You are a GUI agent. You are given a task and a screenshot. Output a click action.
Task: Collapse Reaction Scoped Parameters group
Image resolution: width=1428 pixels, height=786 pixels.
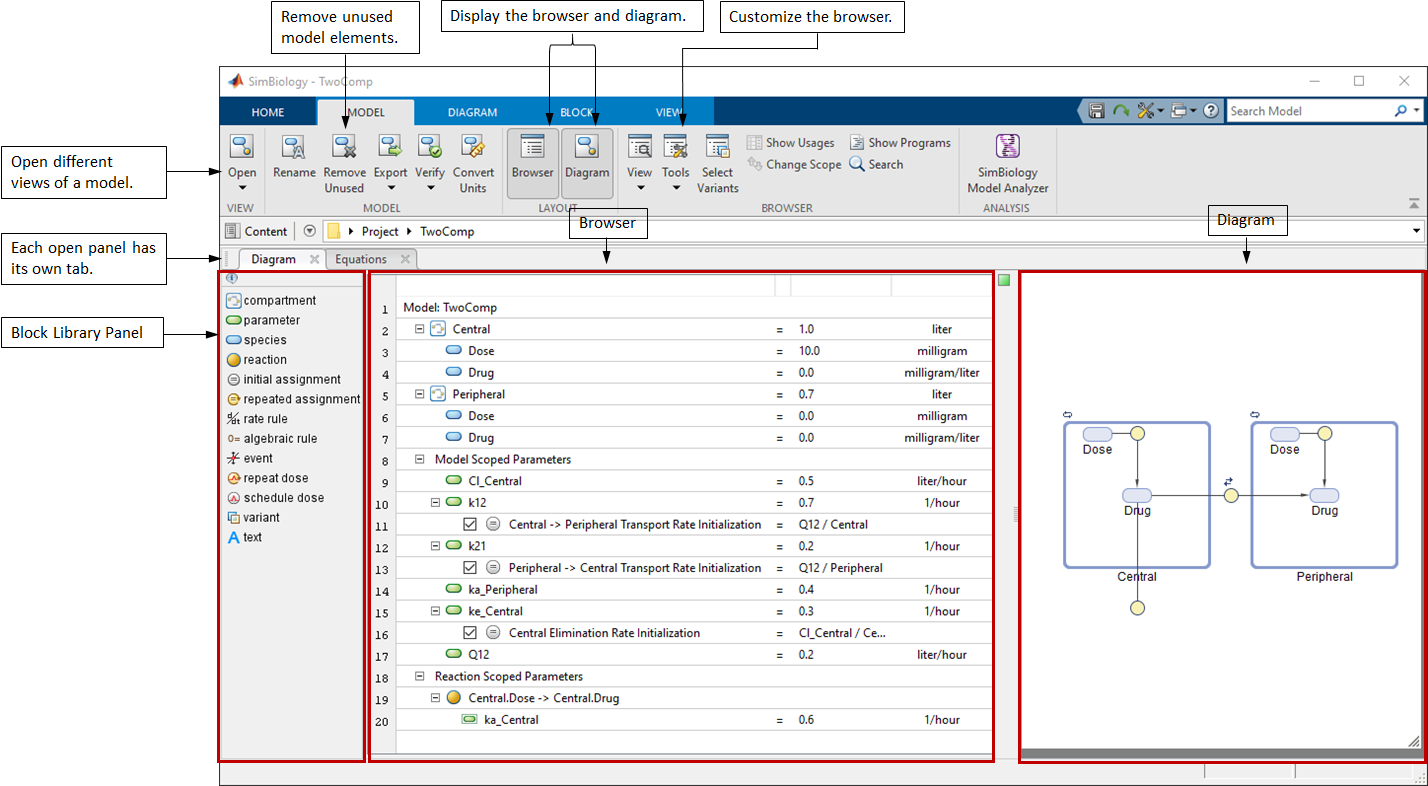420,676
